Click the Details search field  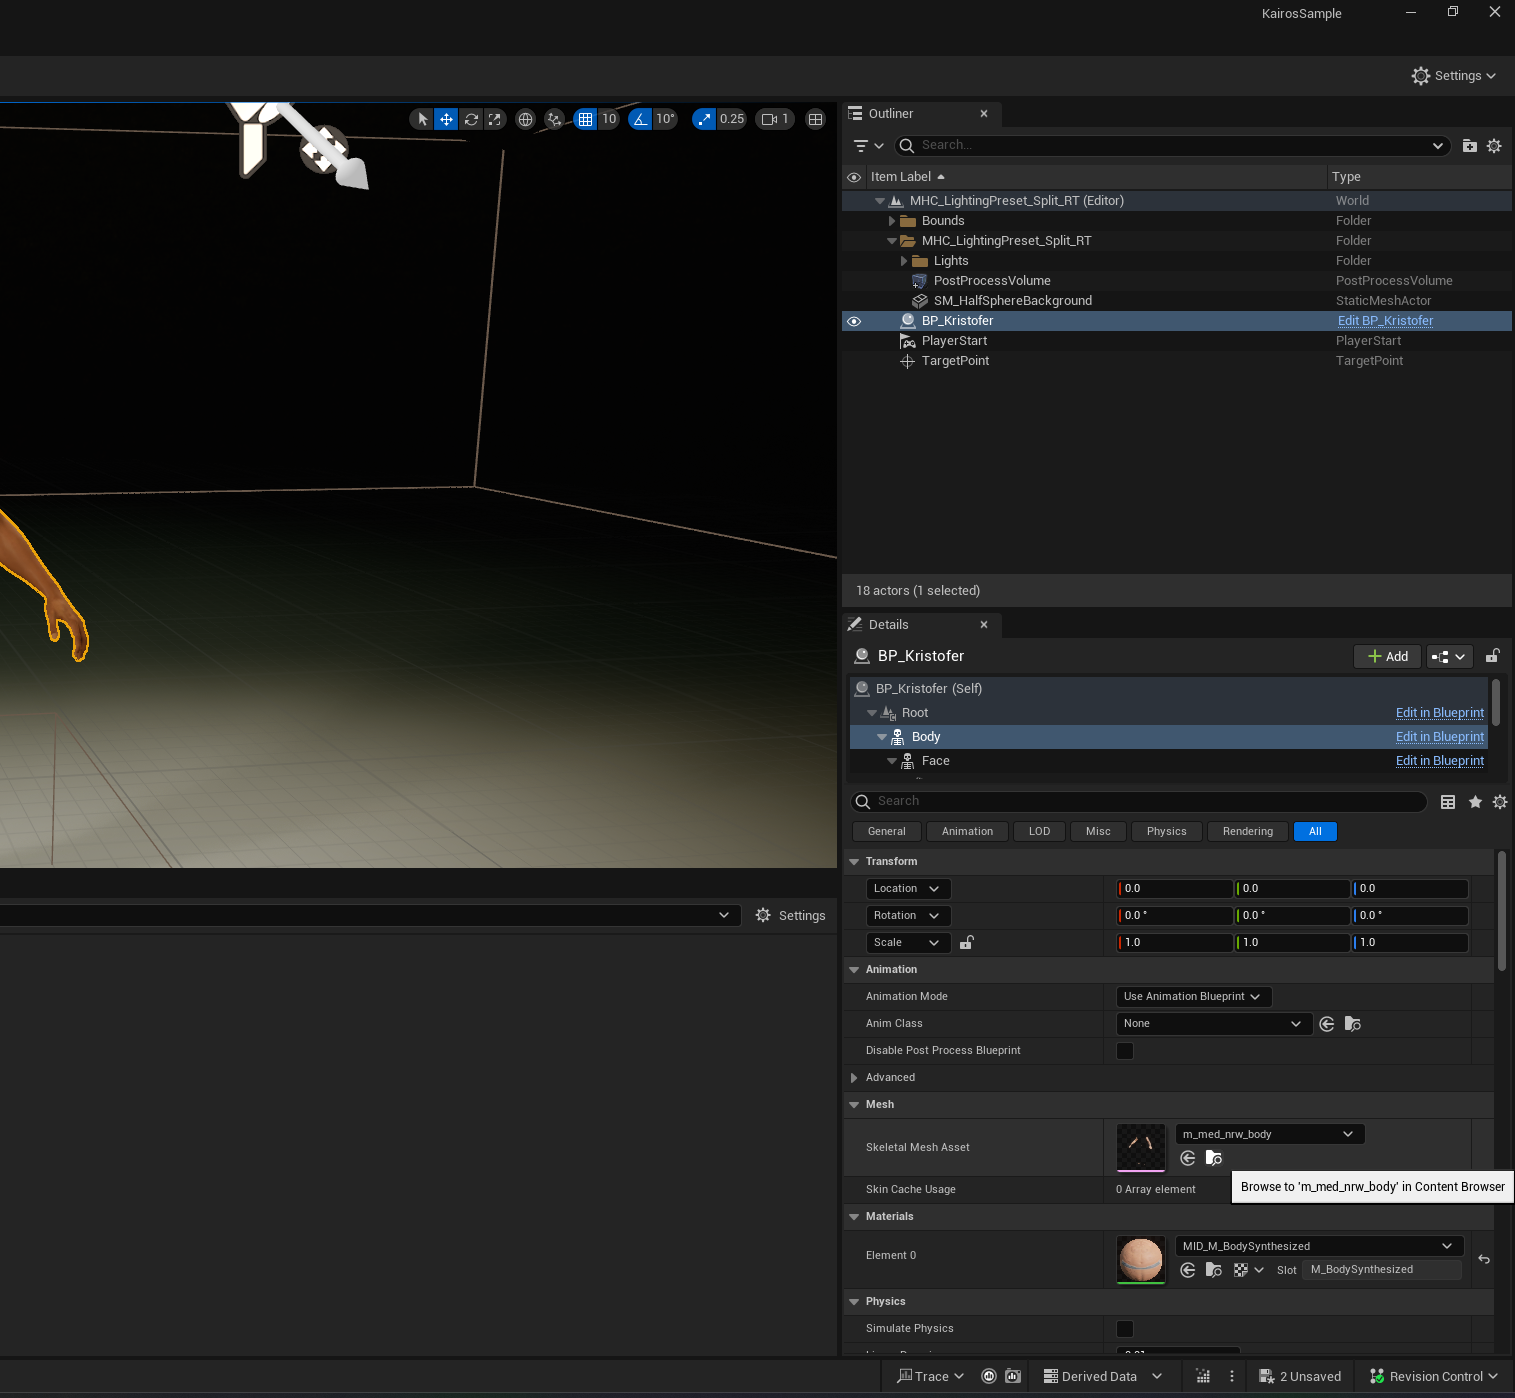pos(1138,802)
